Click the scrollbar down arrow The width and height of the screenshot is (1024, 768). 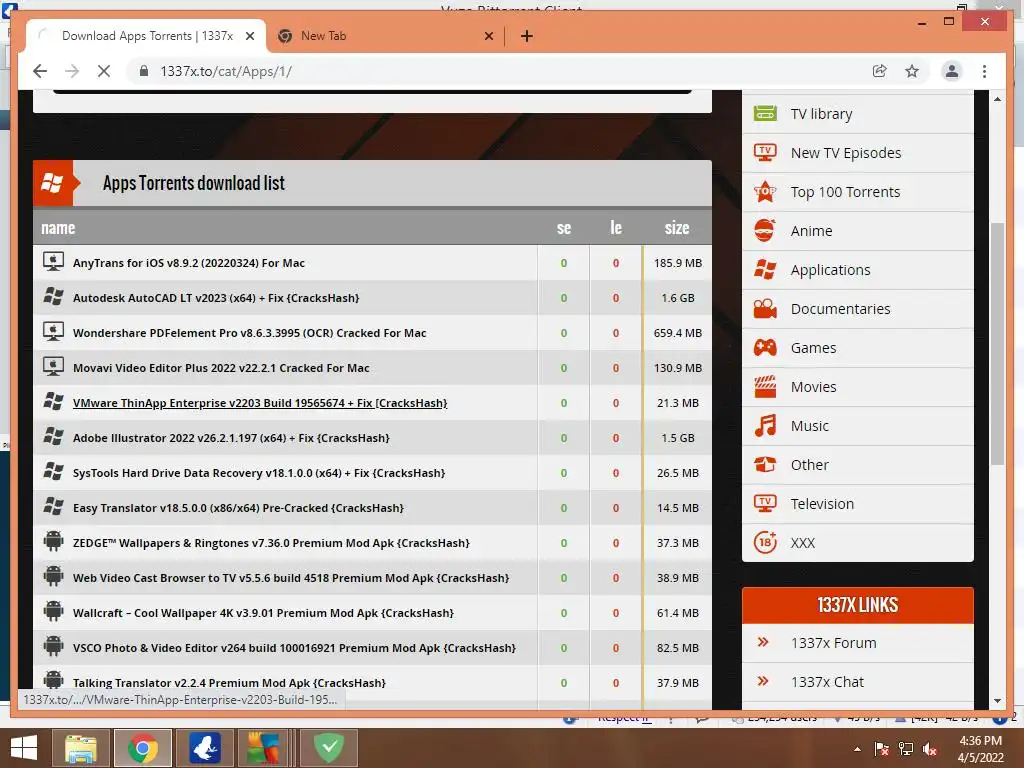997,700
